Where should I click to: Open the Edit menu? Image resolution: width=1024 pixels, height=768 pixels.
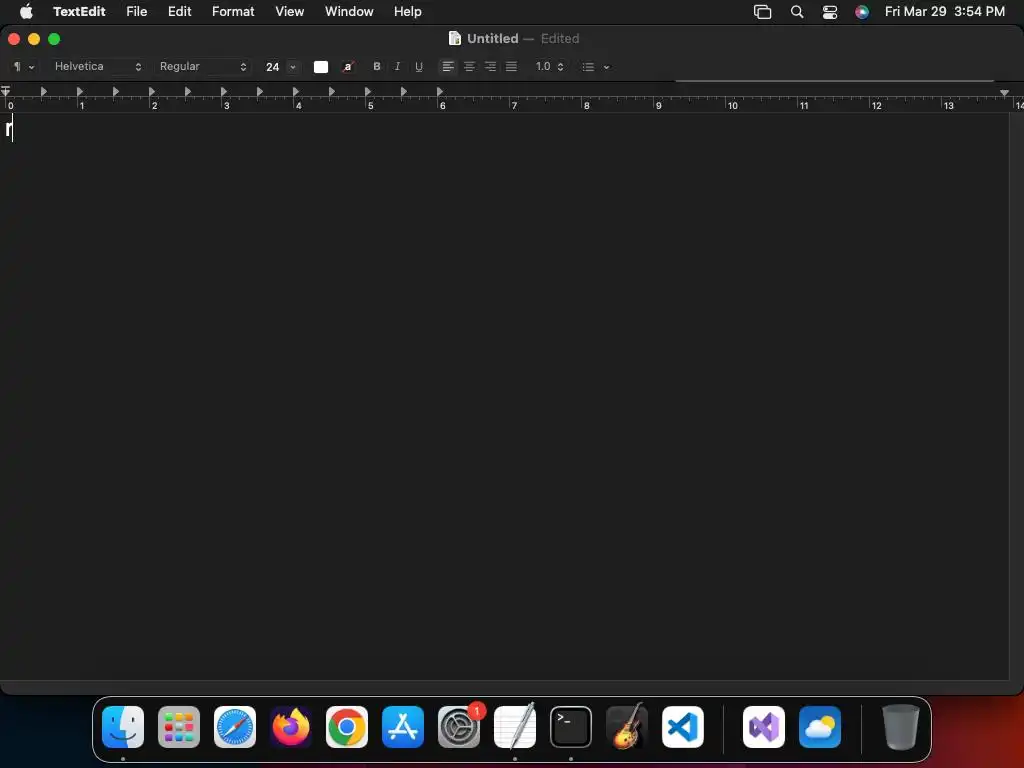pos(180,11)
